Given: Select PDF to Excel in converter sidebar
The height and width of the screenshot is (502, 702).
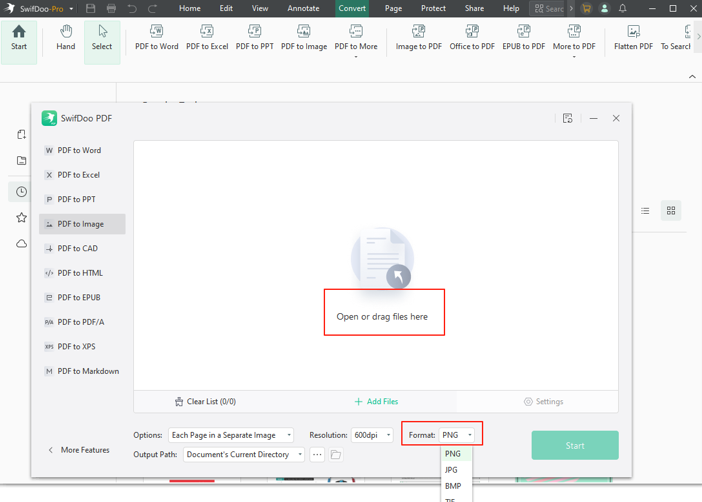Looking at the screenshot, I should click(x=82, y=175).
